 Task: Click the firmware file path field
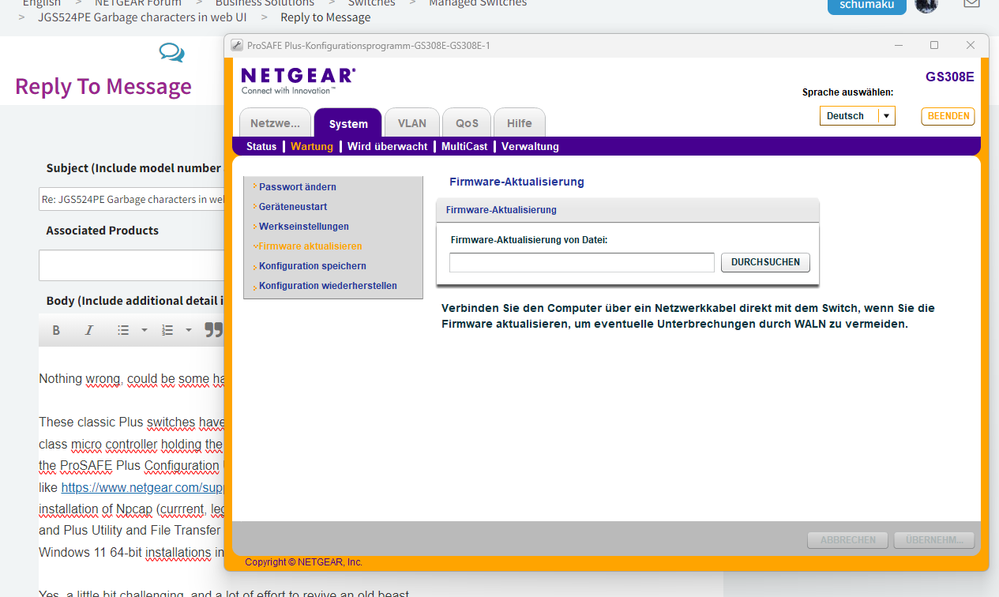click(x=582, y=262)
